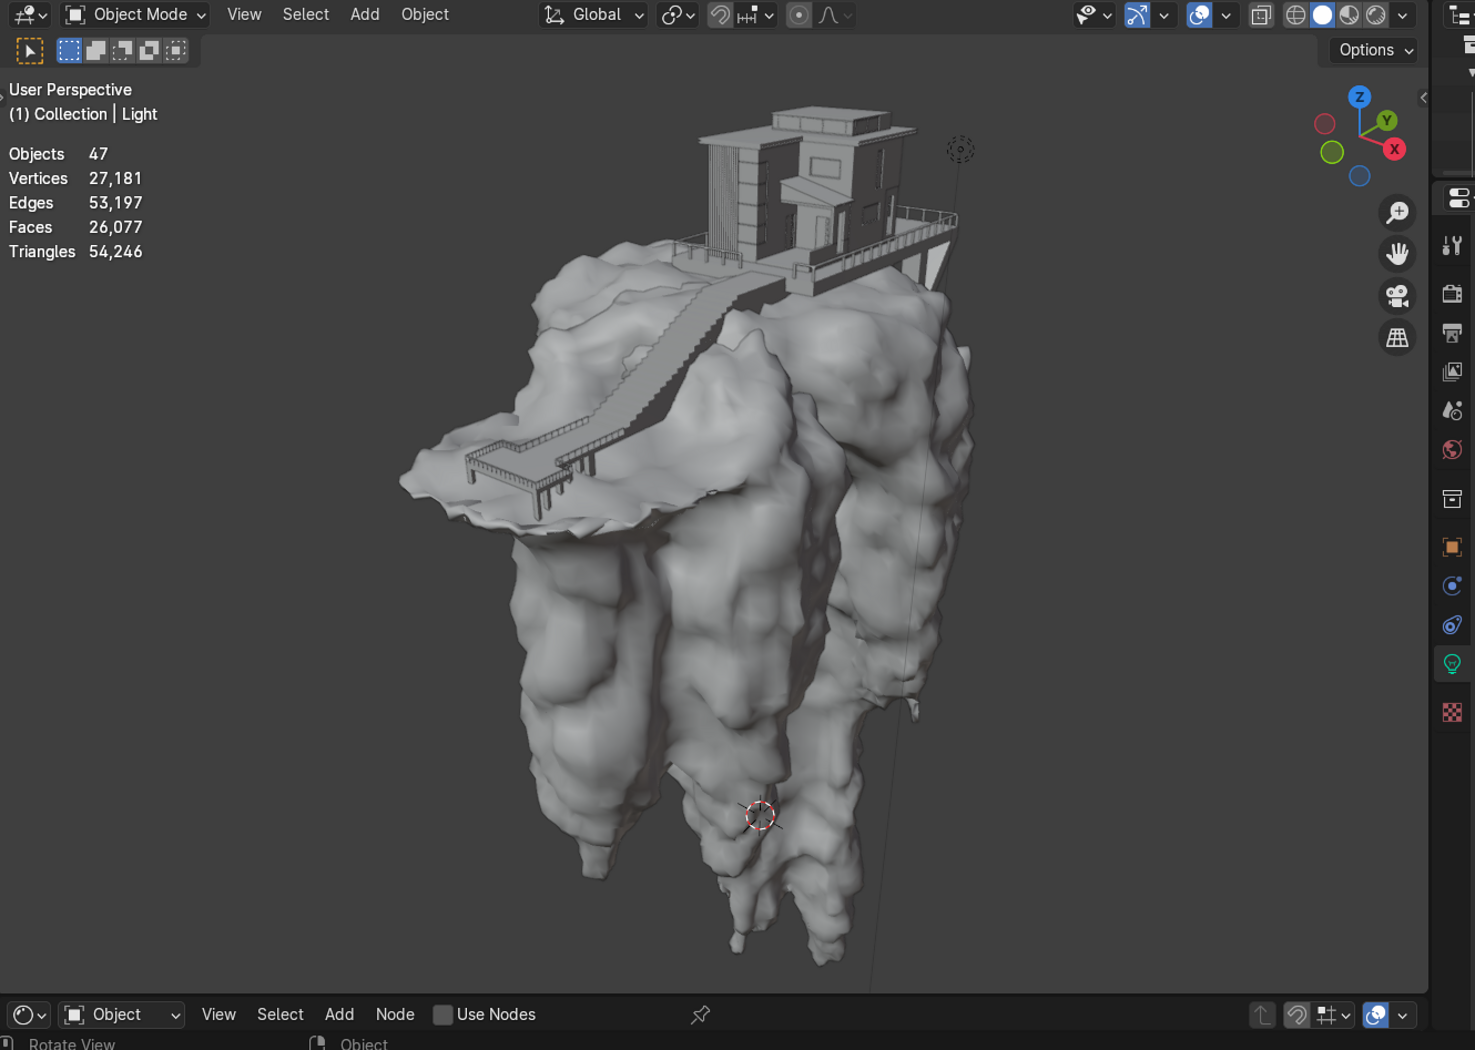Open the node editor Object type dropdown

pos(122,1015)
